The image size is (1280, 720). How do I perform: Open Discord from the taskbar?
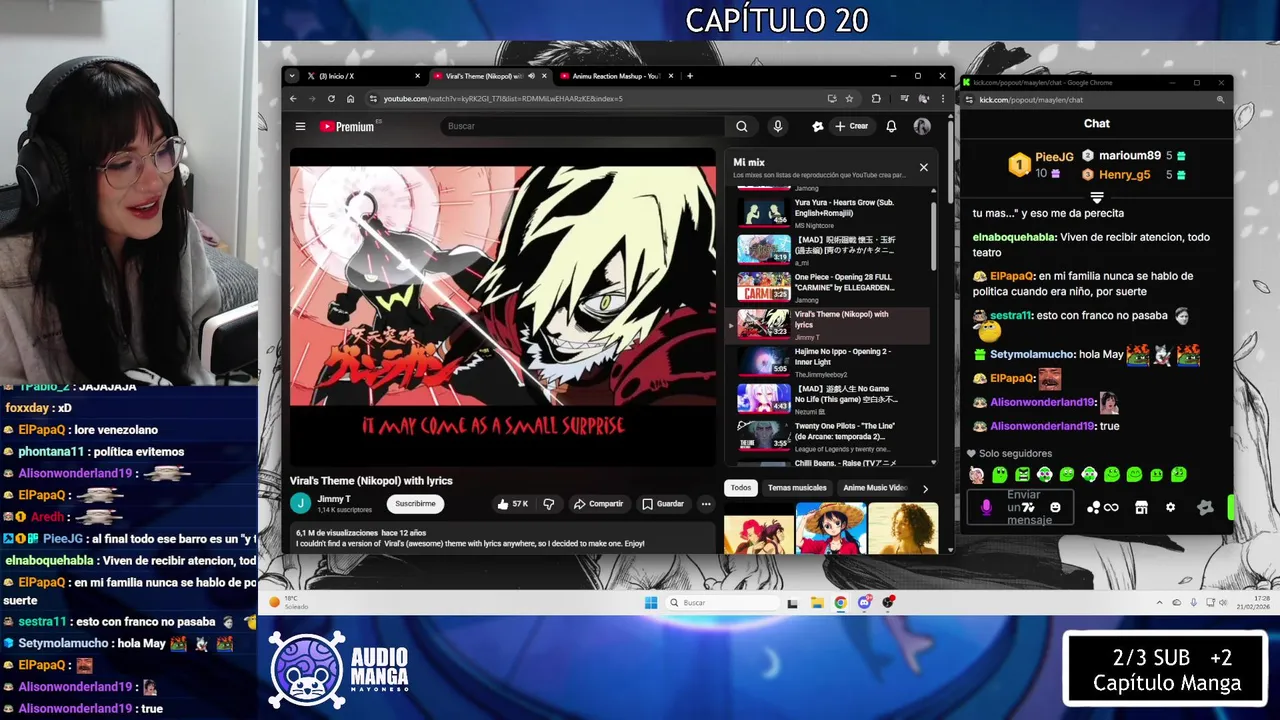864,602
